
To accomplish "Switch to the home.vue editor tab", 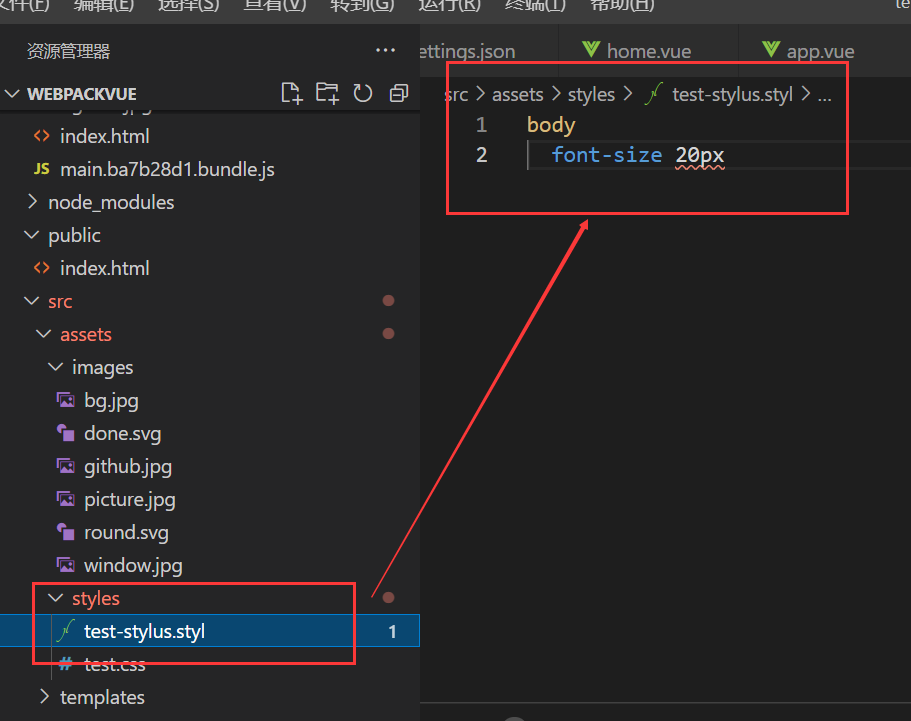I will click(648, 51).
